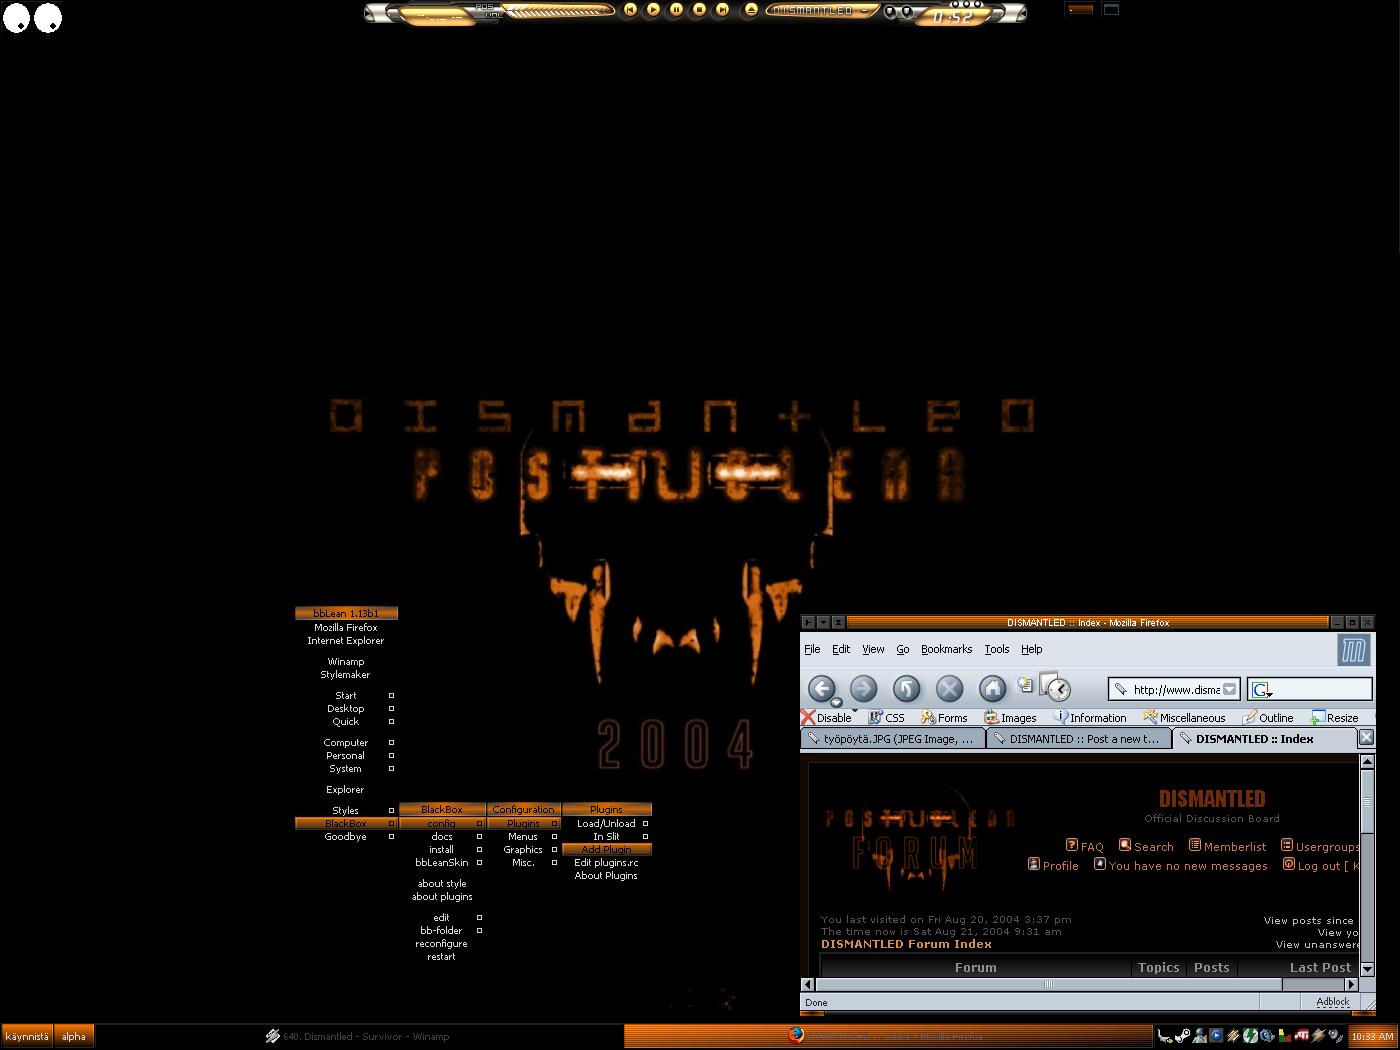Open the forum Profile link
Viewport: 1400px width, 1050px height.
point(1053,865)
